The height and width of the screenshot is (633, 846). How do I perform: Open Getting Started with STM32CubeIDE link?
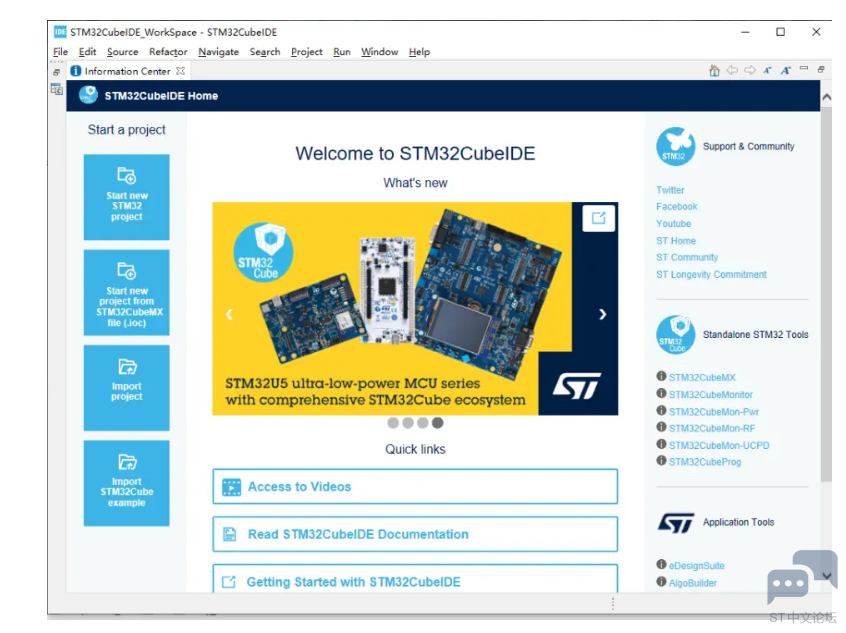415,579
